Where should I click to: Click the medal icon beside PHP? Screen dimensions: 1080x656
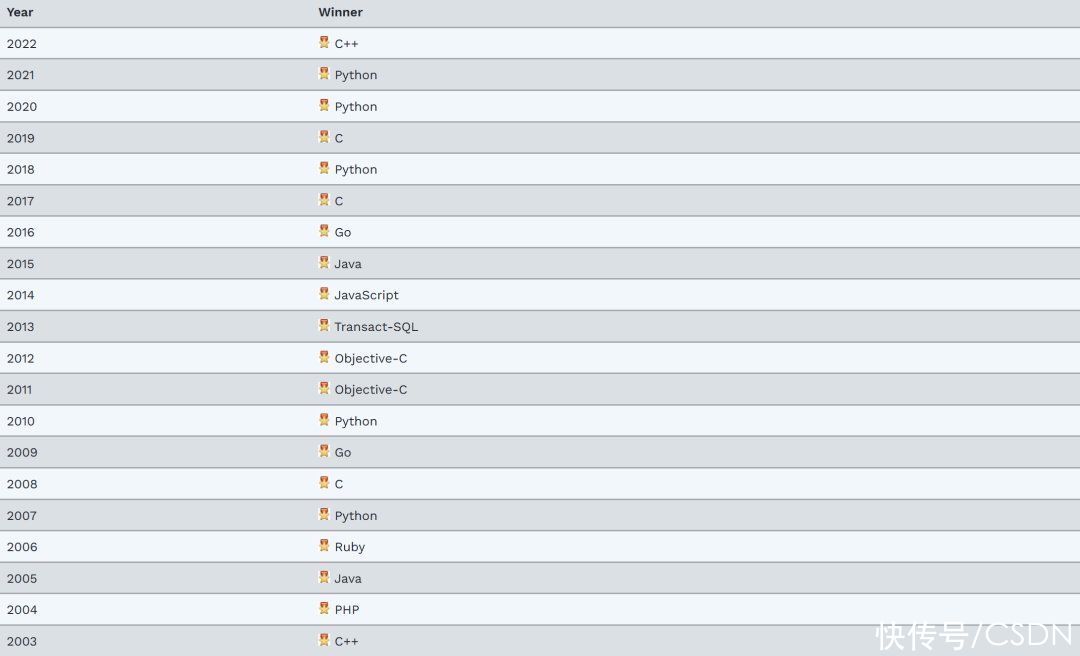(x=324, y=608)
